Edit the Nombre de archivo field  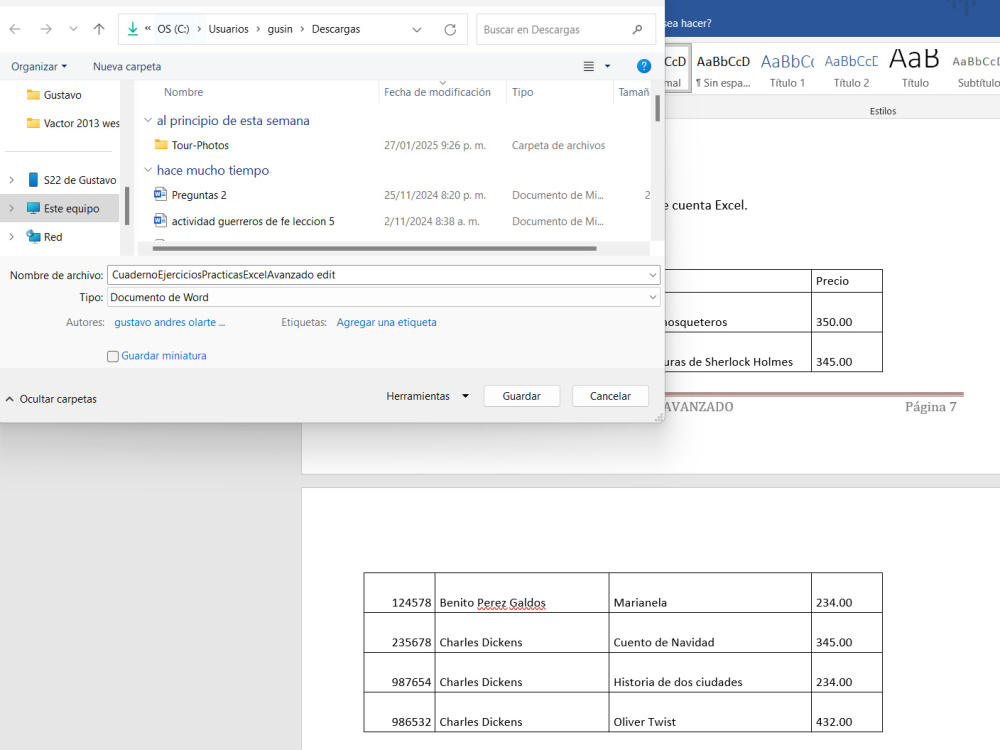click(x=383, y=275)
